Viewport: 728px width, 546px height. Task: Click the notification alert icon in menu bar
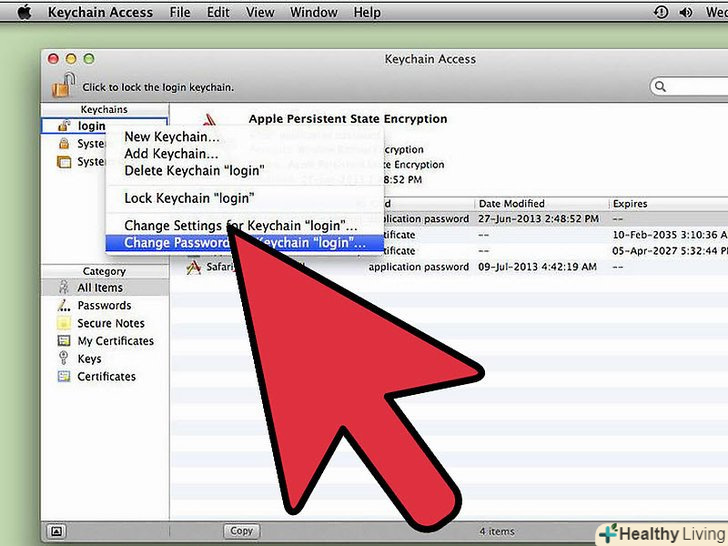click(x=661, y=12)
